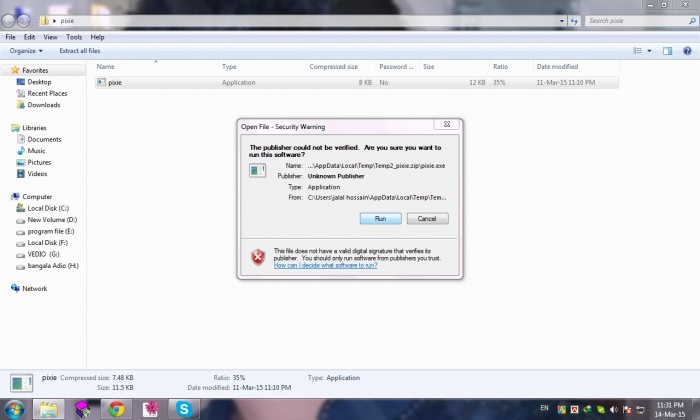Click the blue Help question mark icon

click(687, 51)
